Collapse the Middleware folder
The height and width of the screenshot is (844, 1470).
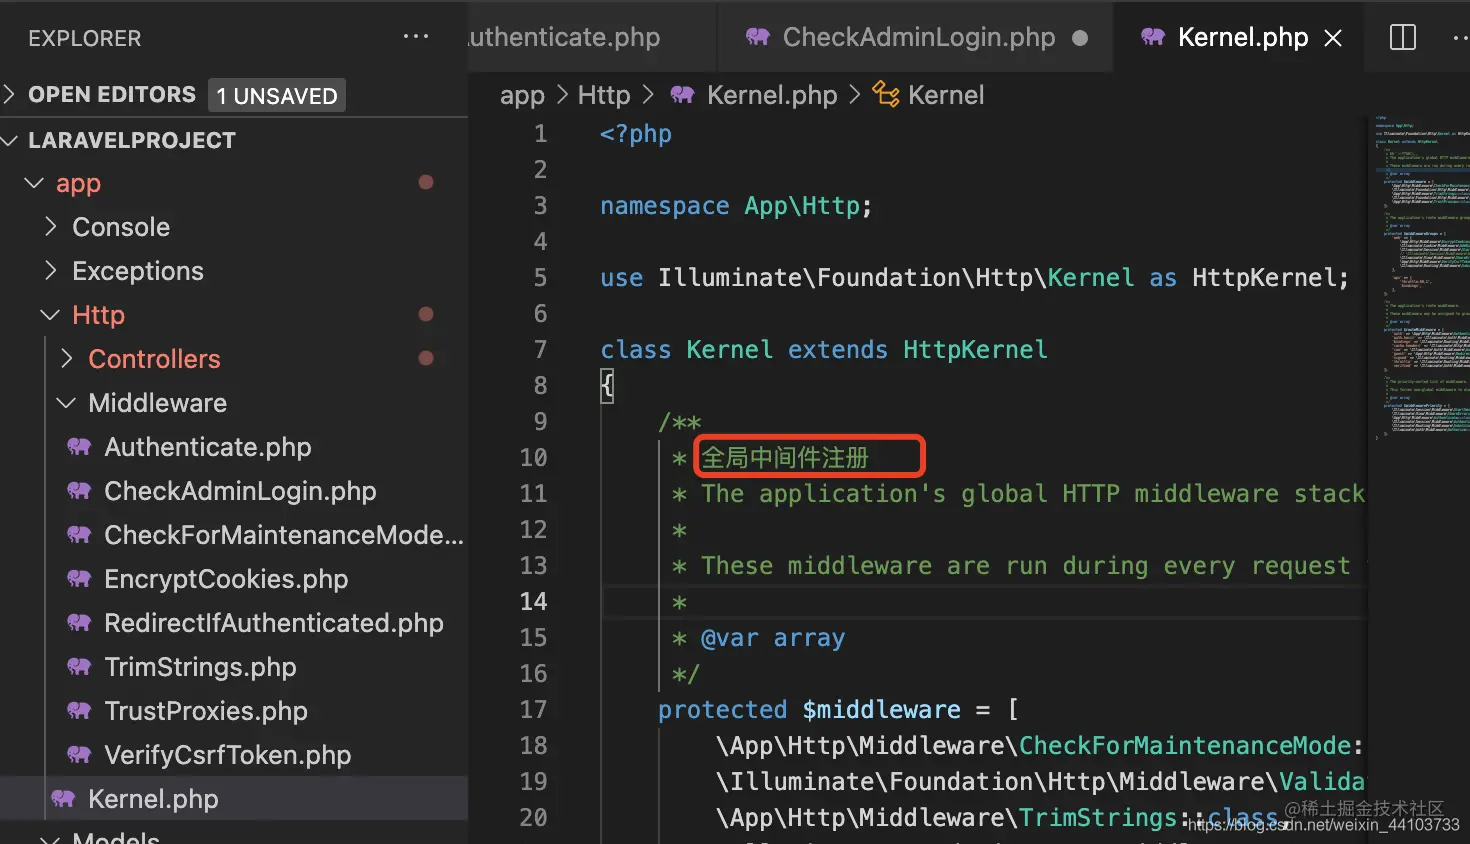66,403
